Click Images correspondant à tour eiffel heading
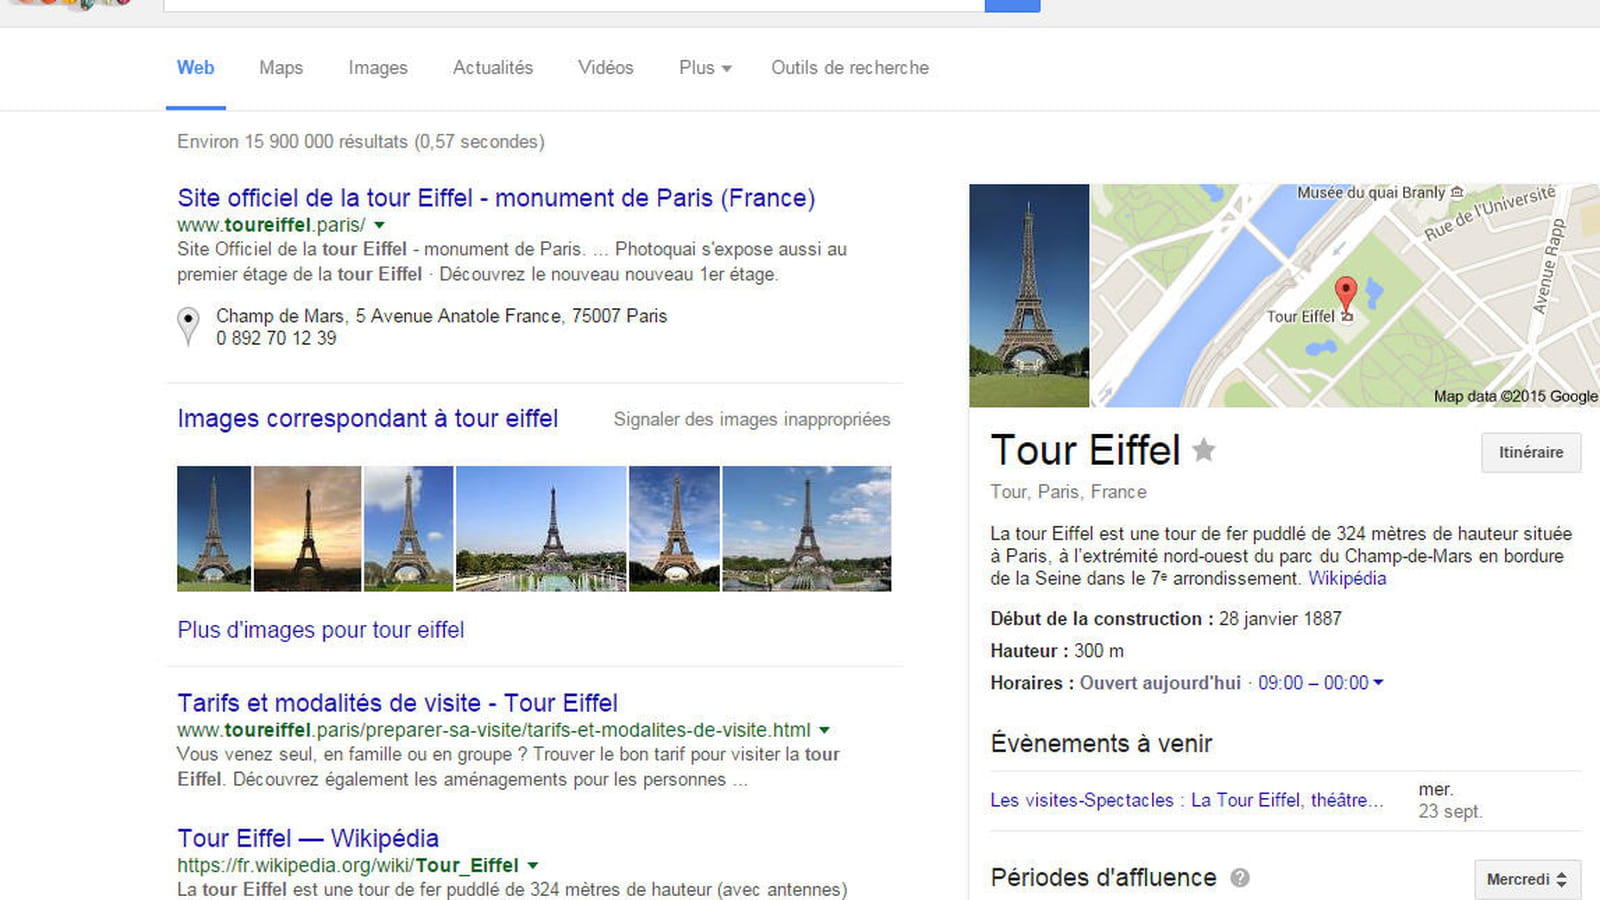 pos(367,418)
